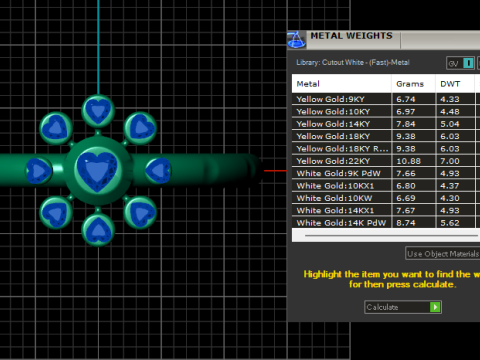Select the White Gold:10KX1 row
The height and width of the screenshot is (360, 480).
pos(386,186)
